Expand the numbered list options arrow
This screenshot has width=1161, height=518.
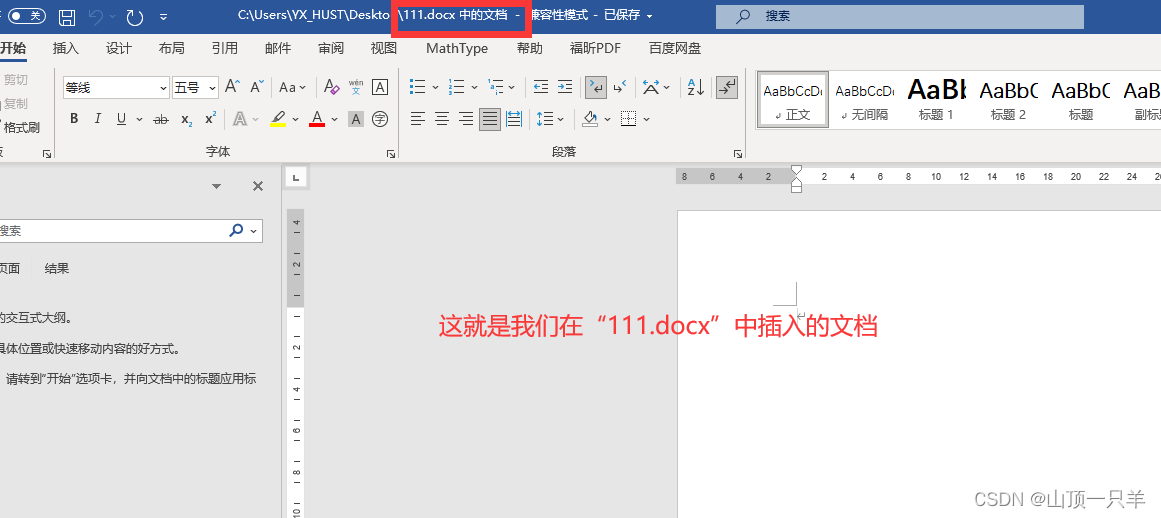pyautogui.click(x=474, y=87)
